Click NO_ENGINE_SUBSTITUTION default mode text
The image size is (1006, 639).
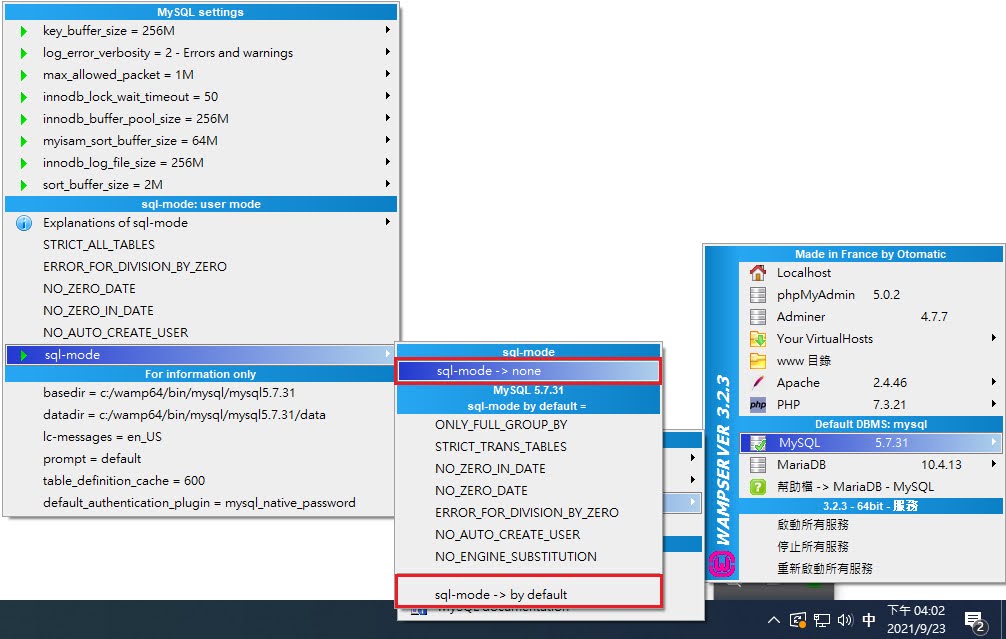pyautogui.click(x=516, y=557)
